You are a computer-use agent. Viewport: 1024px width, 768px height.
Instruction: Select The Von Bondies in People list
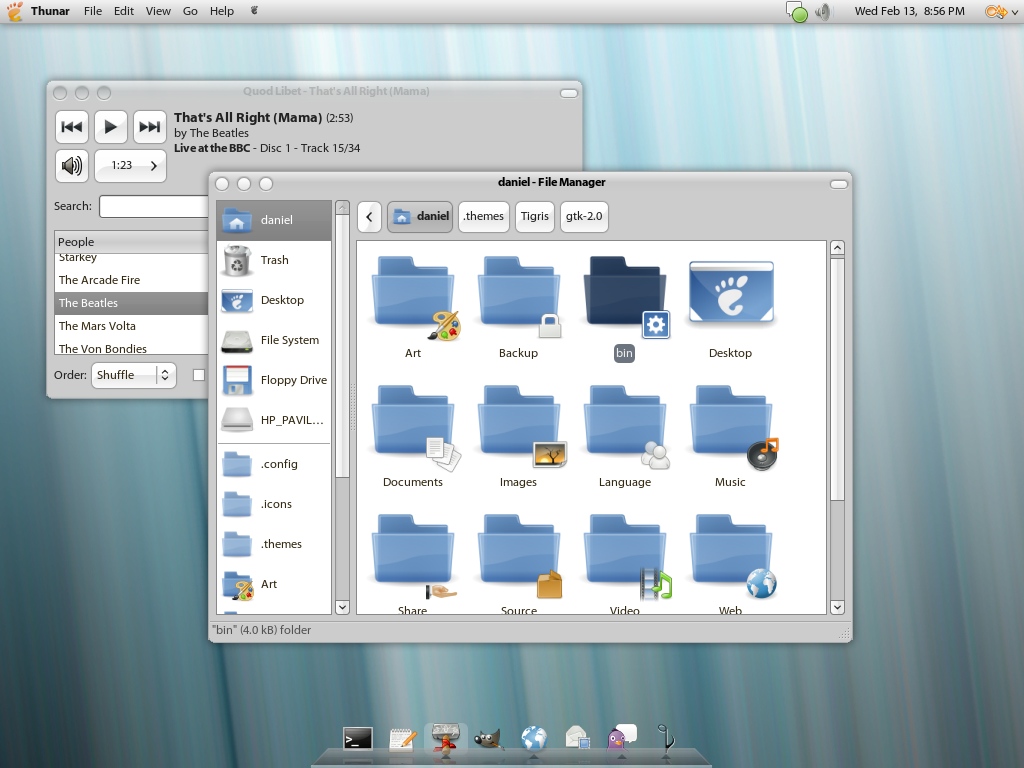point(131,347)
